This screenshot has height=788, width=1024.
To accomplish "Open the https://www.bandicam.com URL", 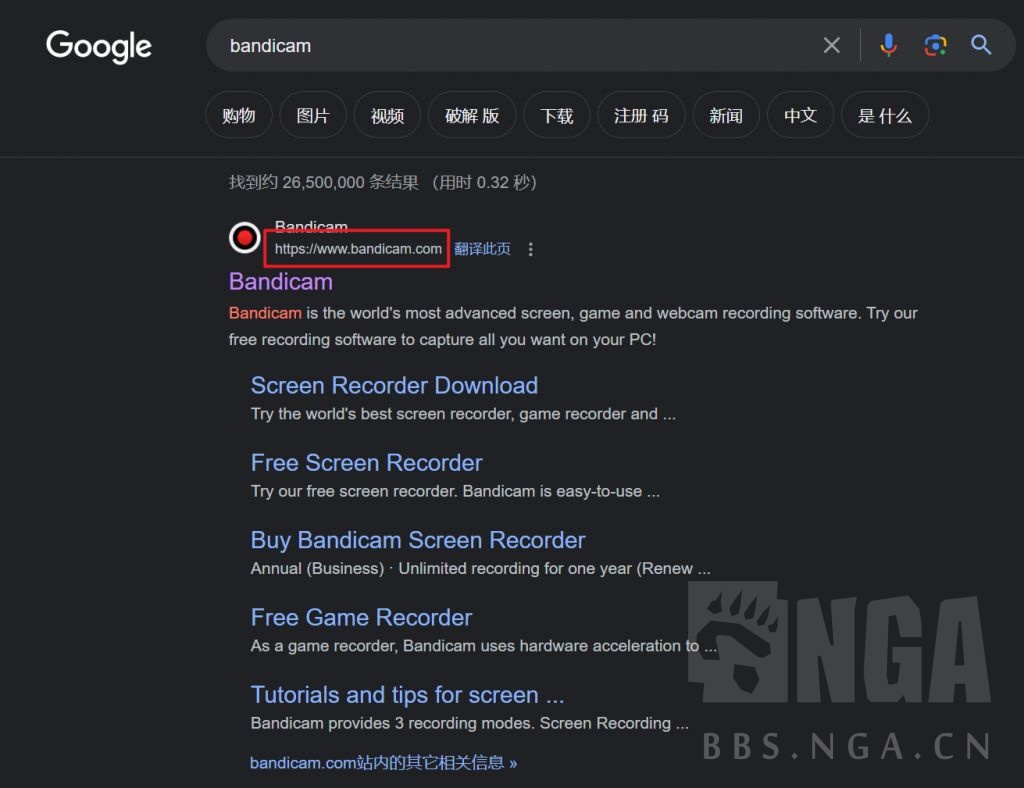I will point(358,249).
